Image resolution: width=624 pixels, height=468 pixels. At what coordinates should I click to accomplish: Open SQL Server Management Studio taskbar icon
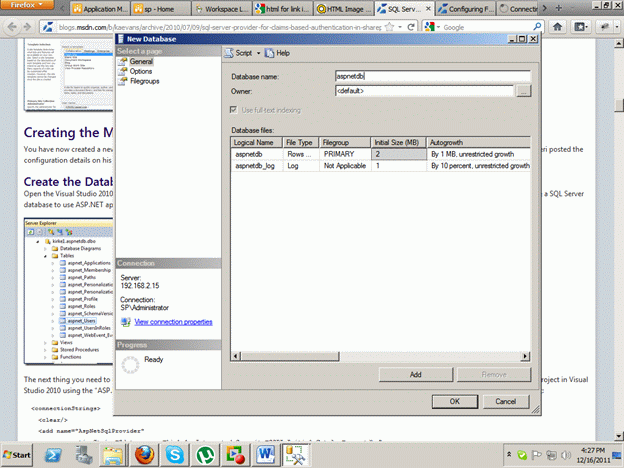pos(295,455)
